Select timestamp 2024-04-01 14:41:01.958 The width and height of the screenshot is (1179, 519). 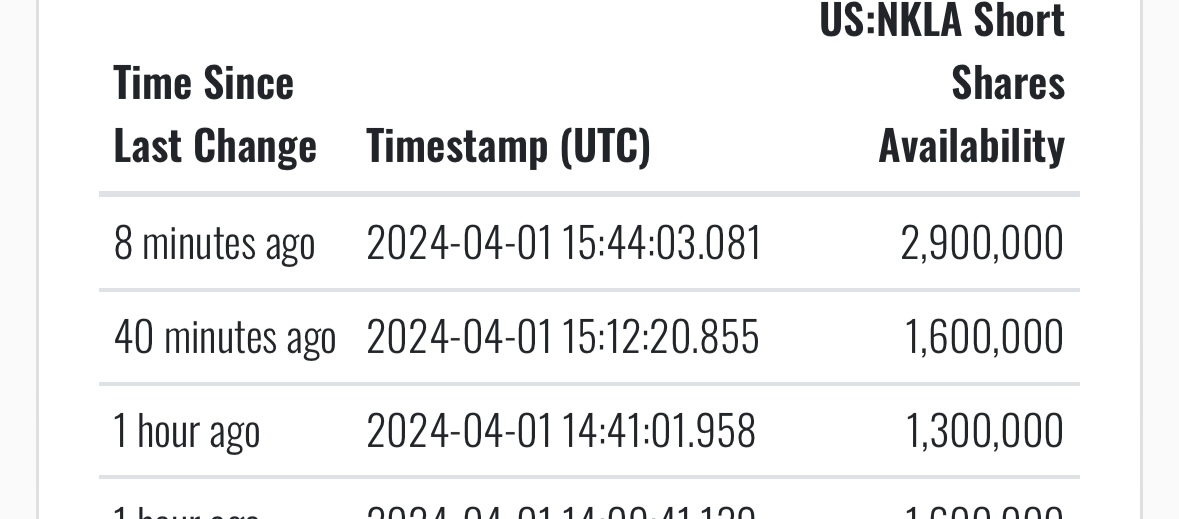pos(561,430)
